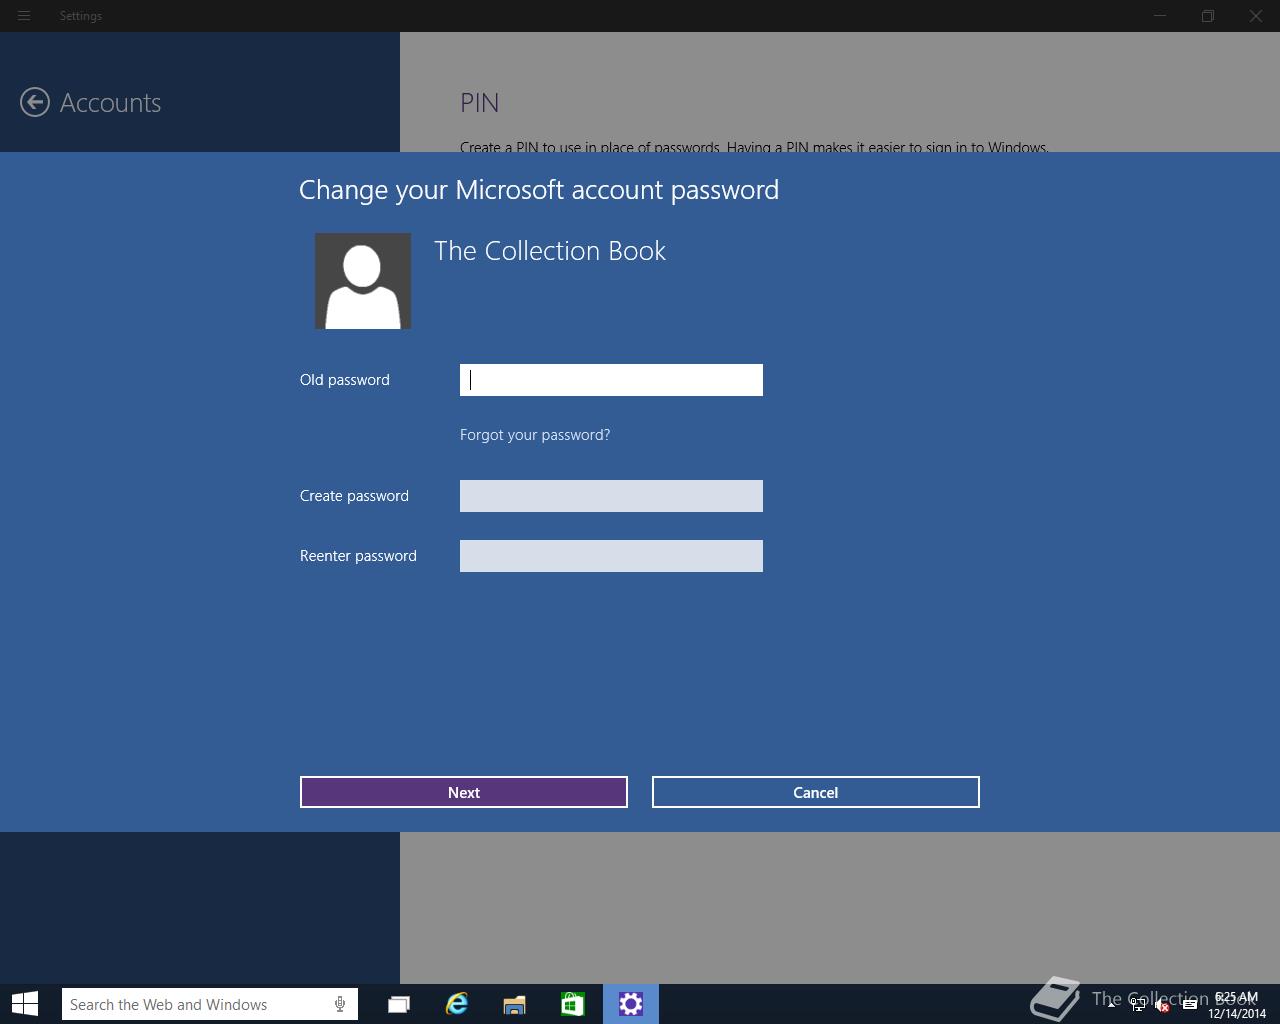Click the Cancel button
The height and width of the screenshot is (1024, 1280).
pos(816,792)
